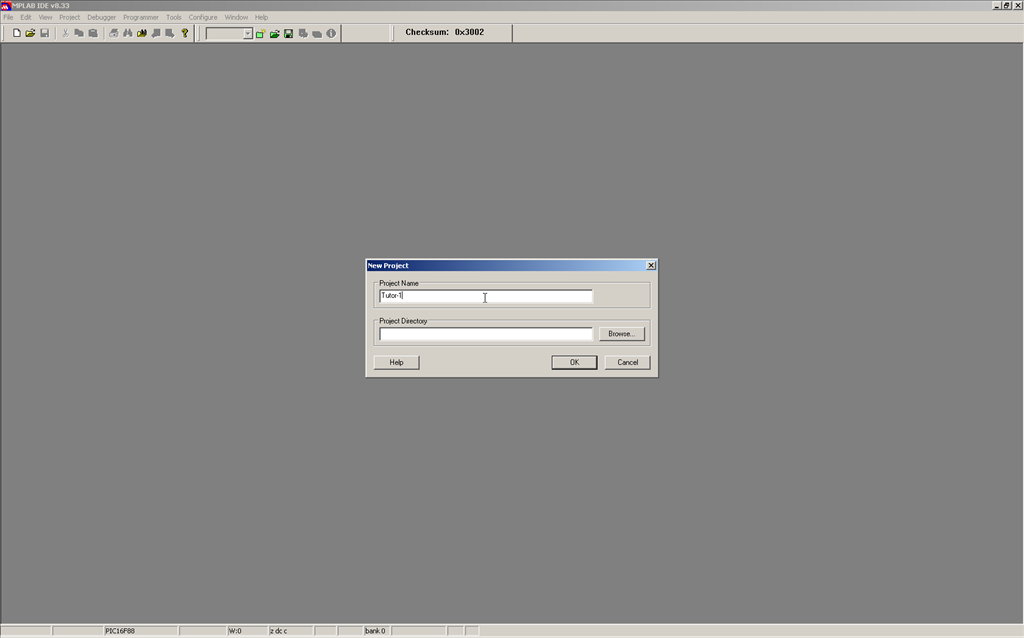Open the Configure menu
Image resolution: width=1024 pixels, height=638 pixels.
203,17
